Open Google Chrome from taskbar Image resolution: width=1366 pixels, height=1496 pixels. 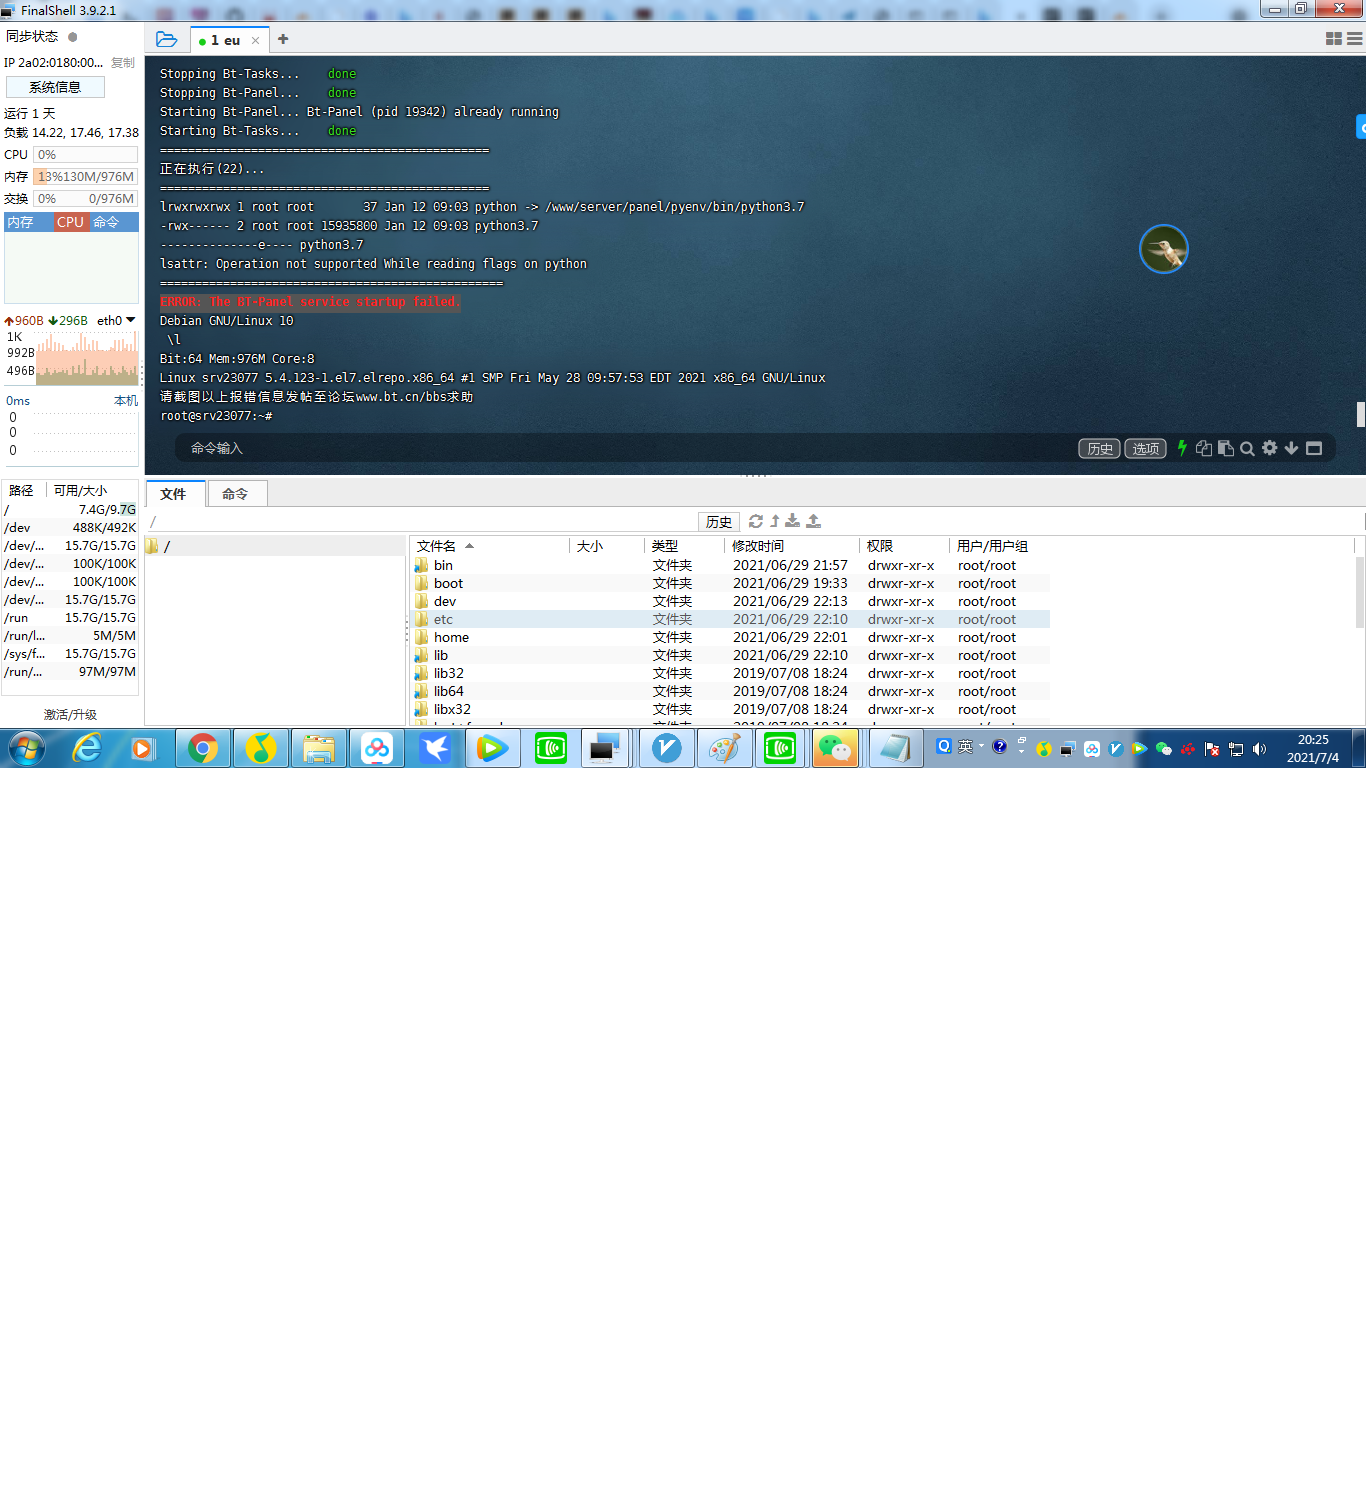[203, 748]
